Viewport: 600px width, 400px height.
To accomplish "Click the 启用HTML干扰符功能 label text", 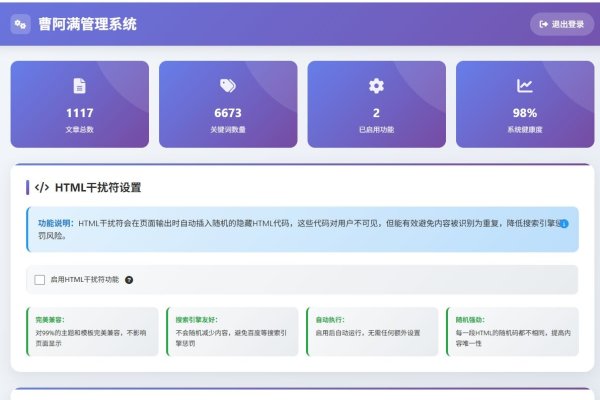I will (x=85, y=280).
